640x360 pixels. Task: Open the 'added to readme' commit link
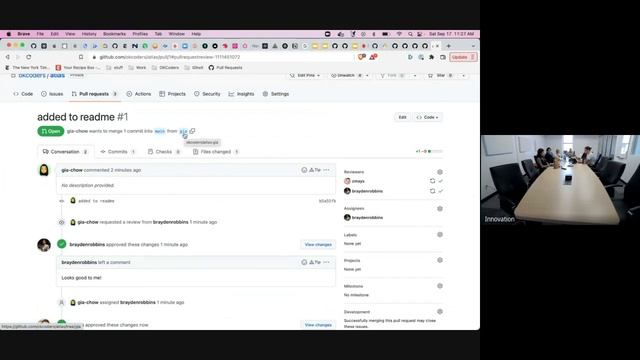point(96,201)
